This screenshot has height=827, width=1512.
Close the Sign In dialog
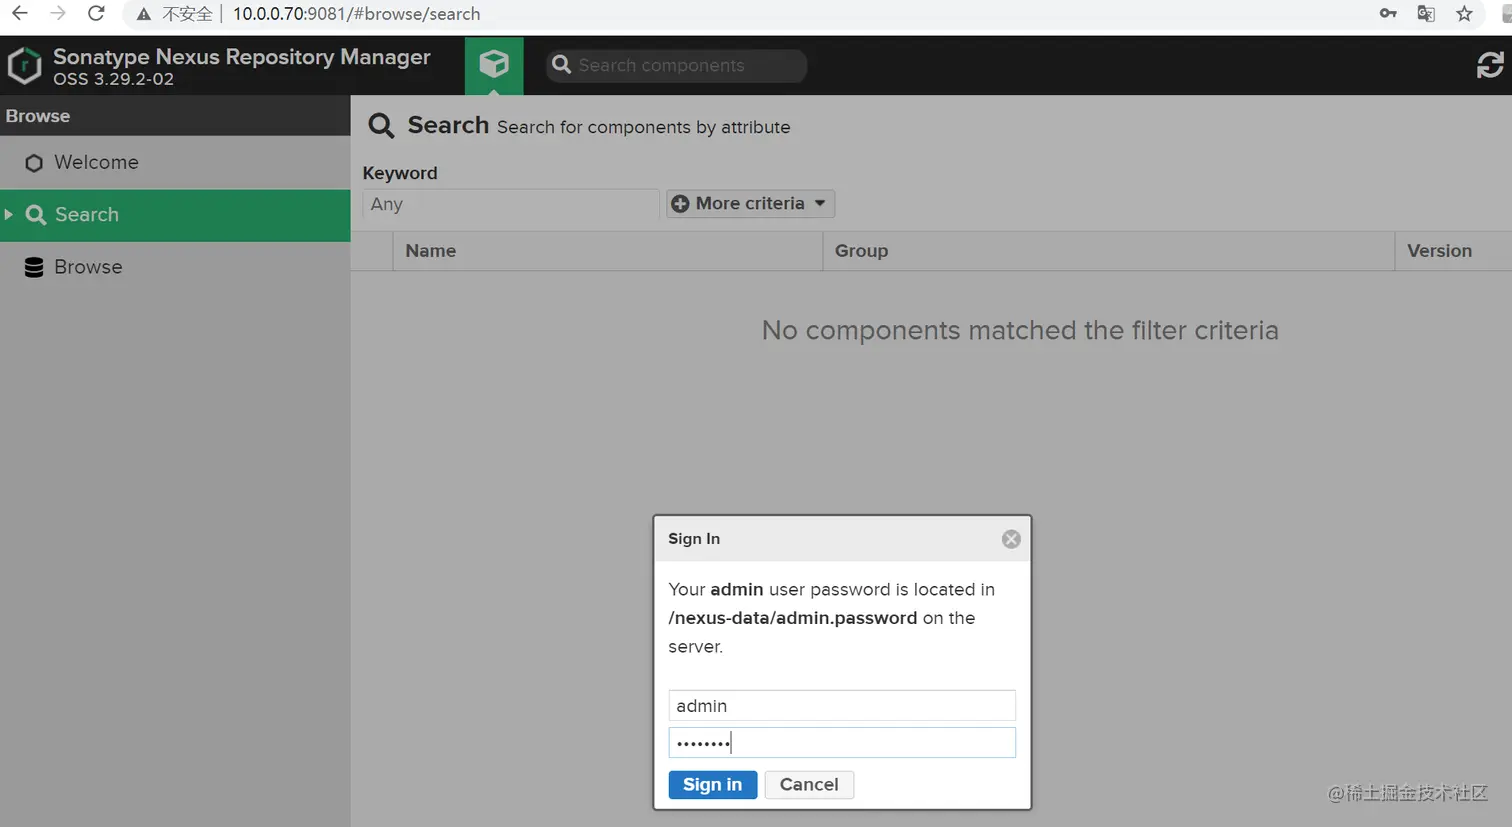tap(1011, 539)
